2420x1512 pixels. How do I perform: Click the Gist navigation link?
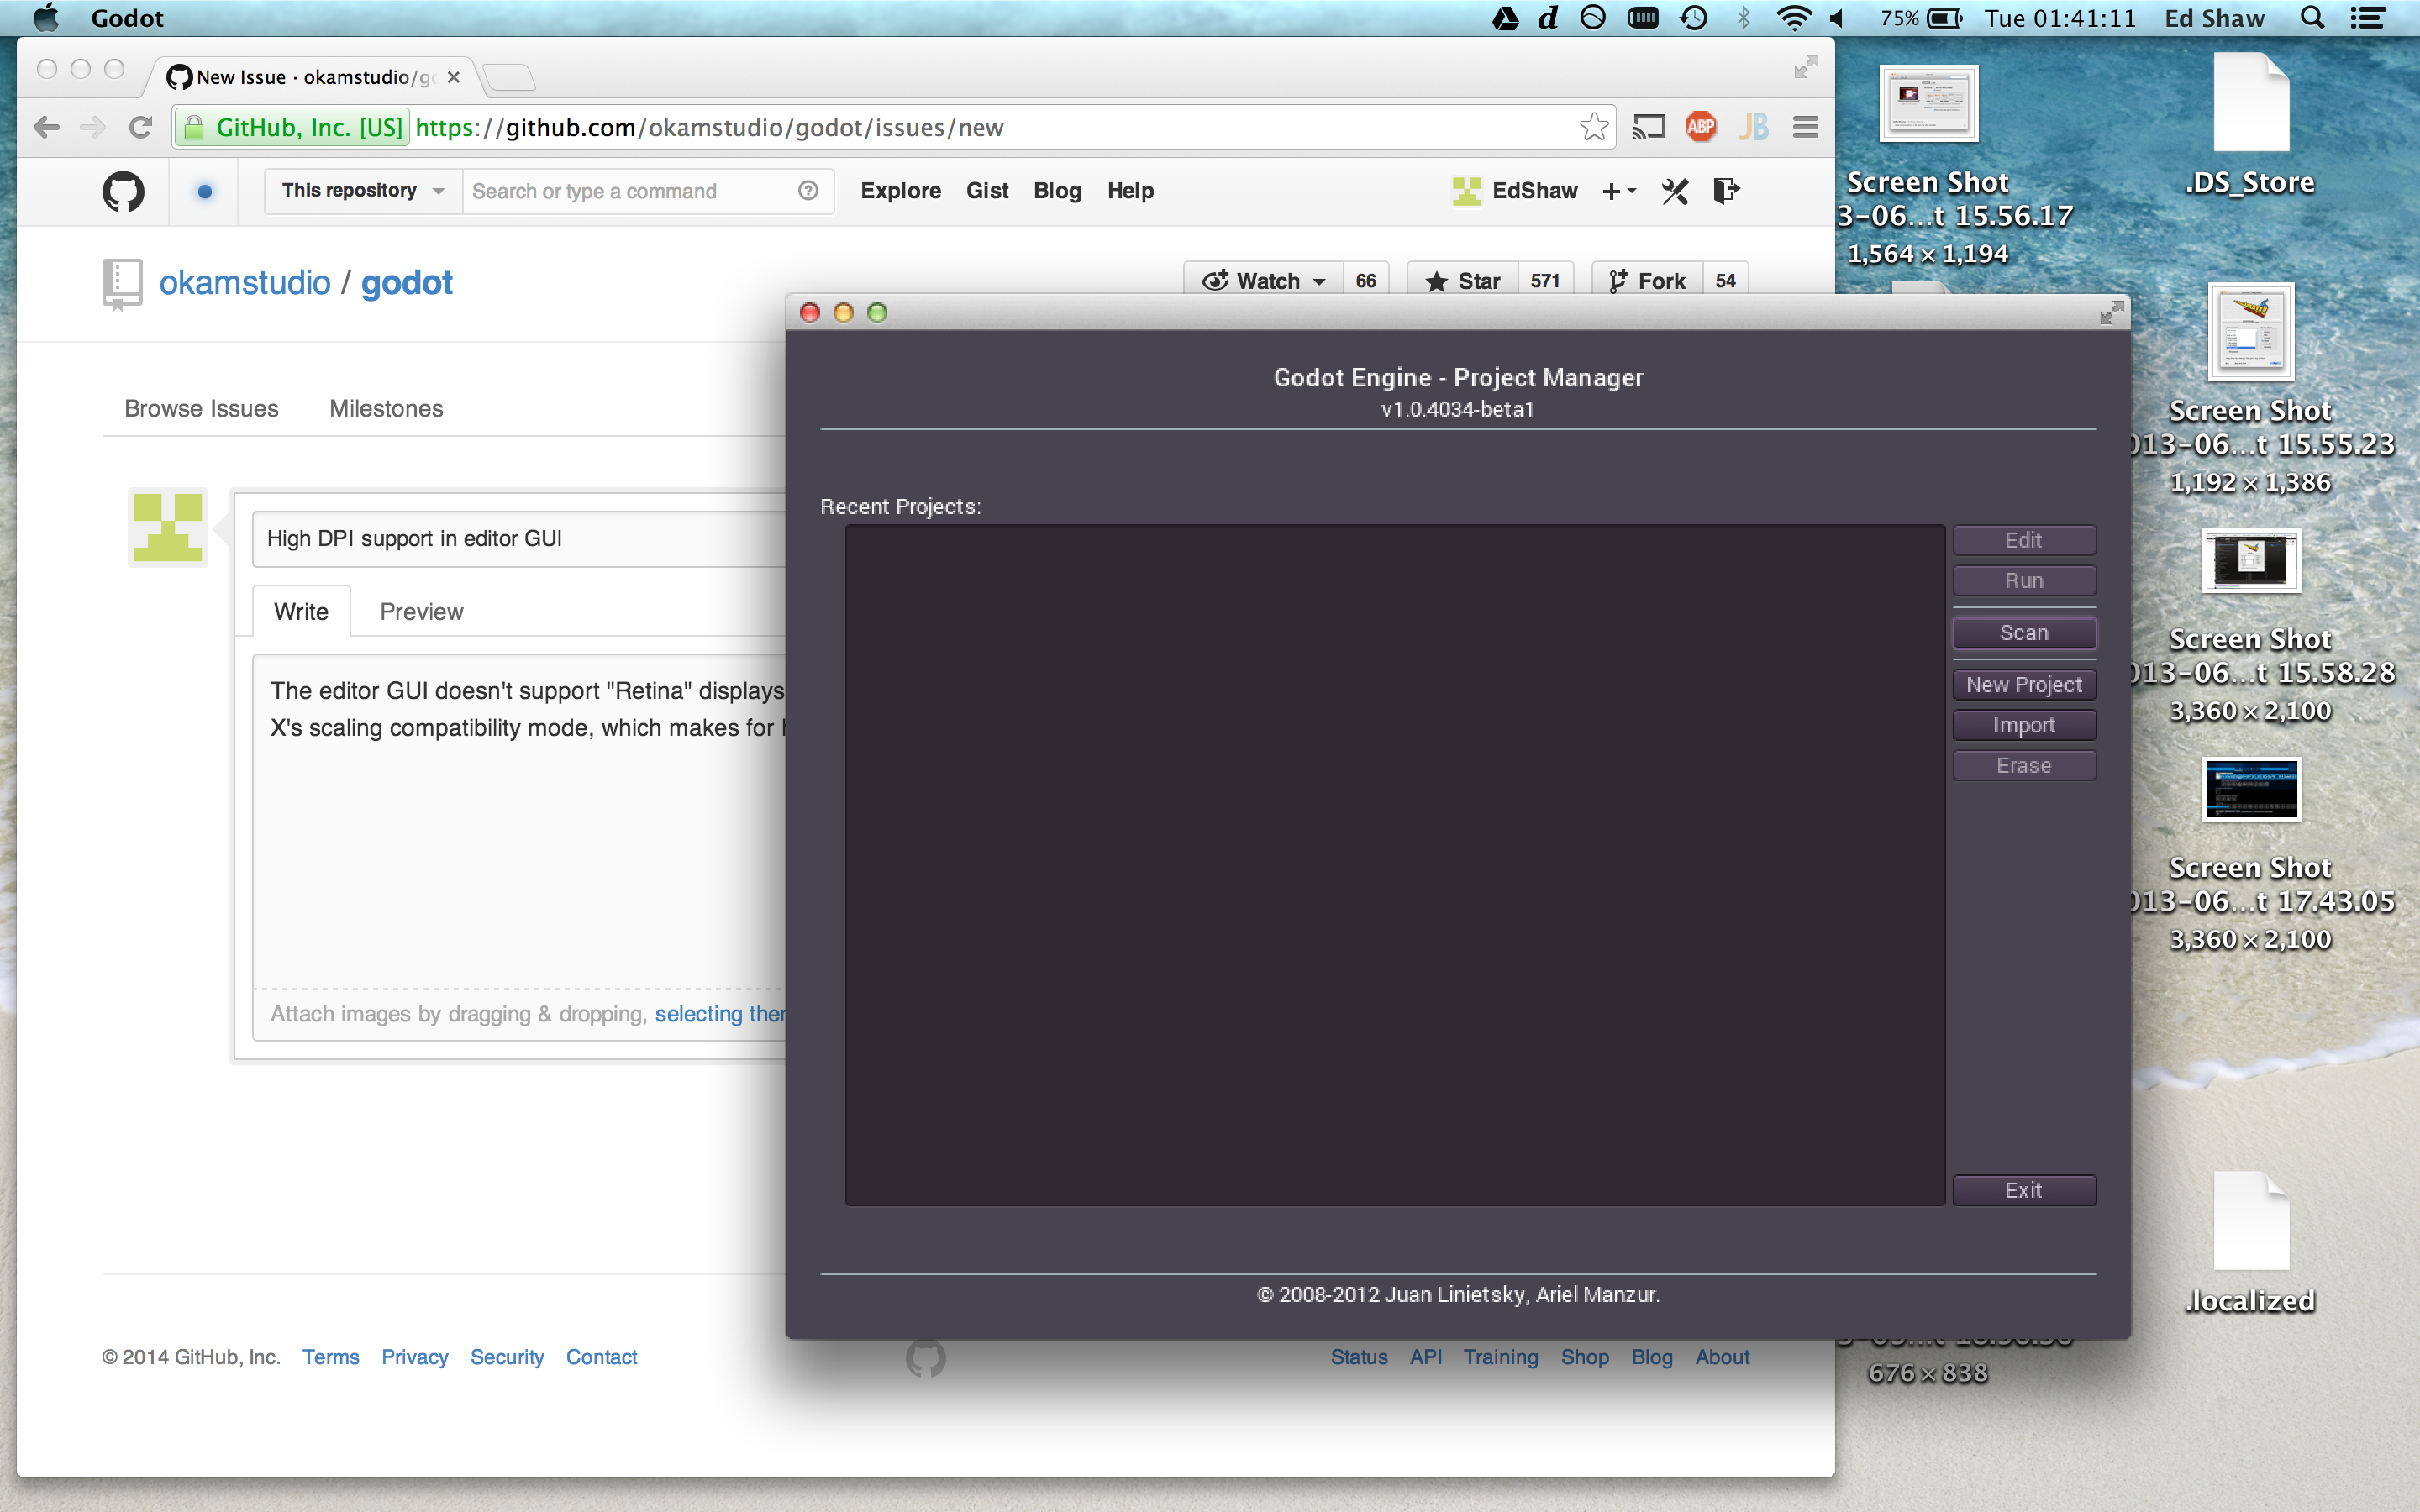(987, 191)
